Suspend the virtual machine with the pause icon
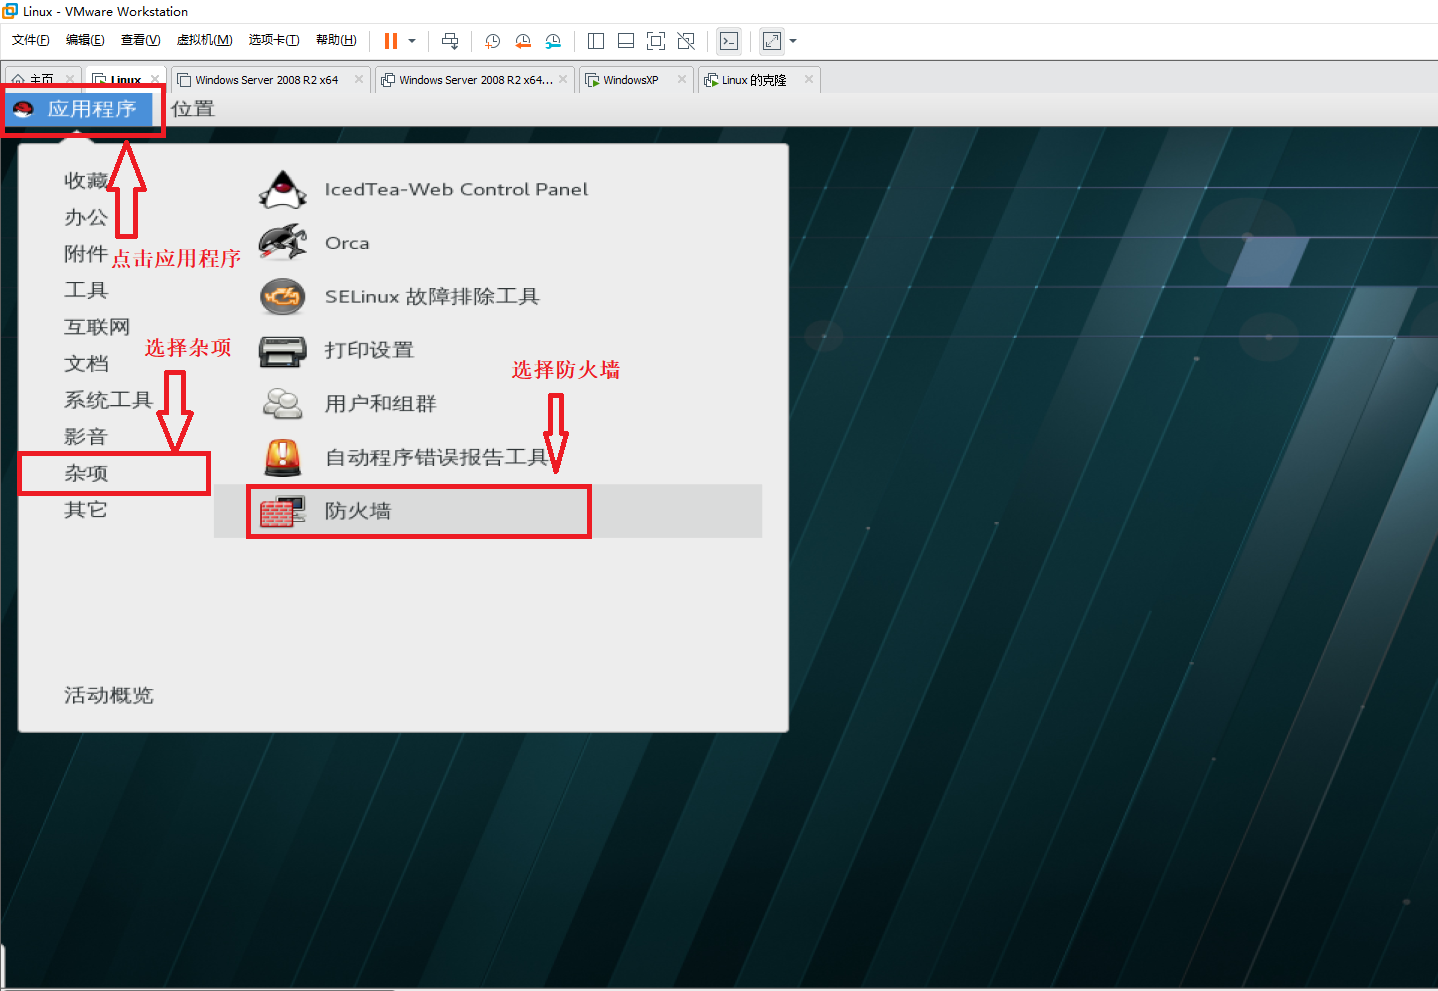 (x=388, y=41)
